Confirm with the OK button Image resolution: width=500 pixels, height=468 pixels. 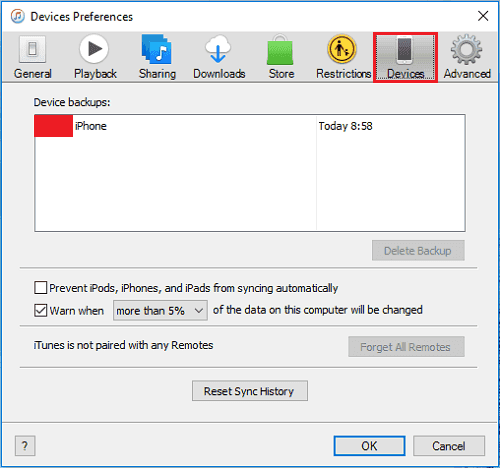369,446
